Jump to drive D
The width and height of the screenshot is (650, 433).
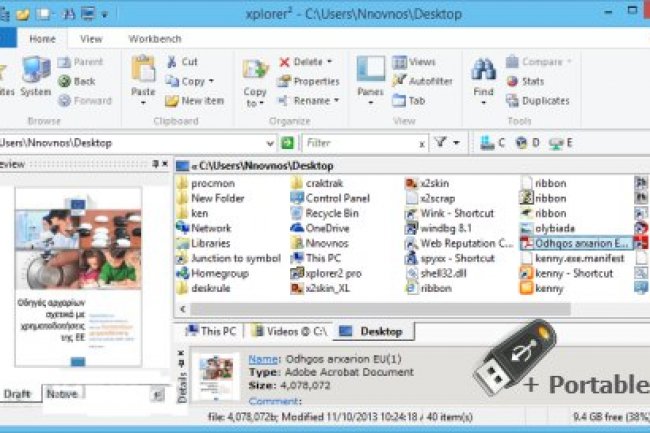(x=527, y=143)
